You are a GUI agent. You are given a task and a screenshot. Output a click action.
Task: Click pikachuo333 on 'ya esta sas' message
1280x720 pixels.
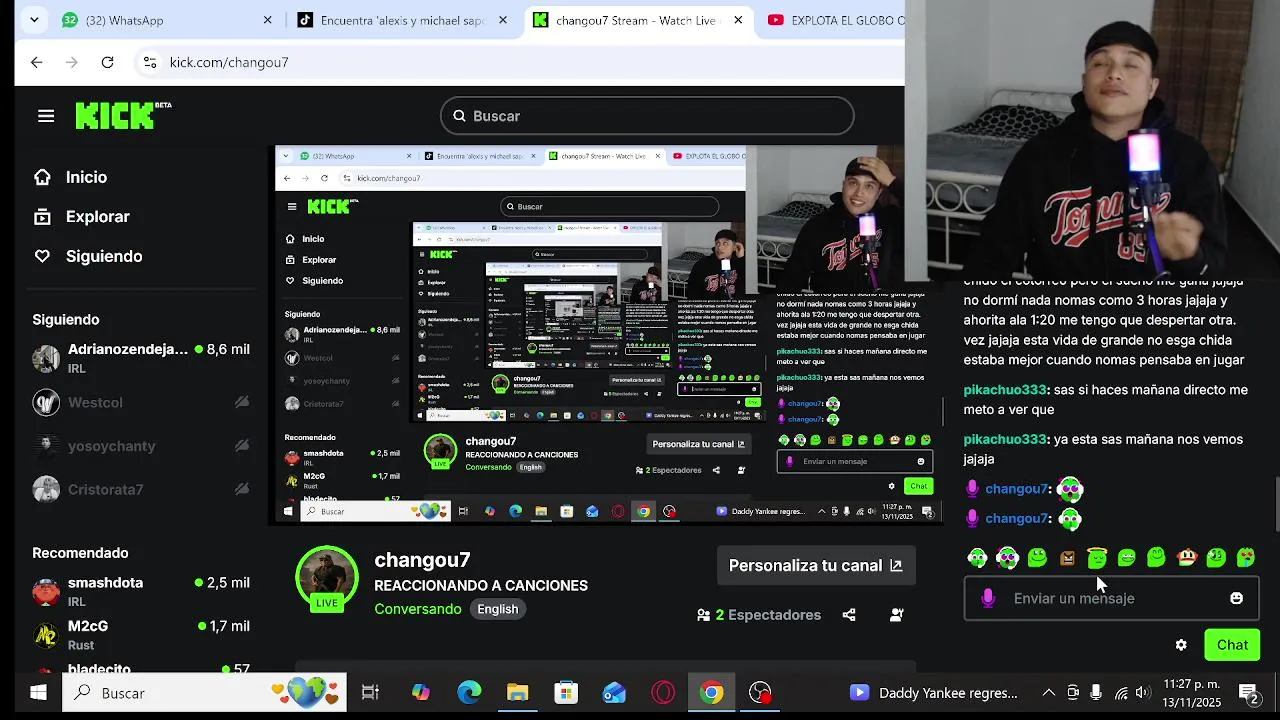(x=1005, y=439)
